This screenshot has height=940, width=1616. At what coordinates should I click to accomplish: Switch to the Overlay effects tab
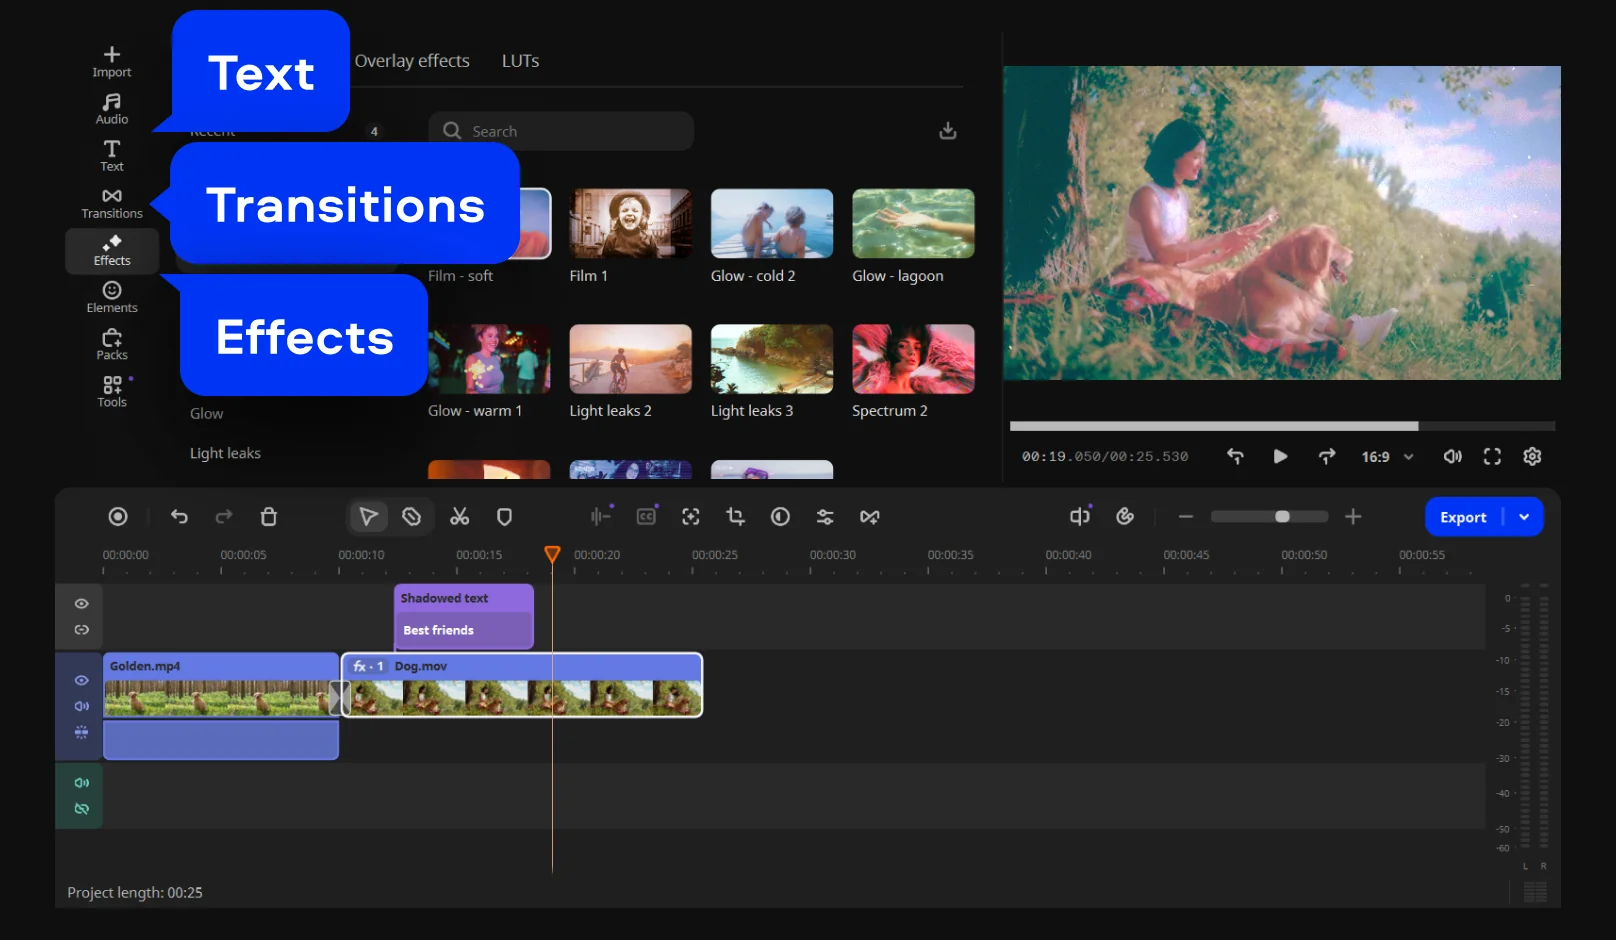click(412, 61)
